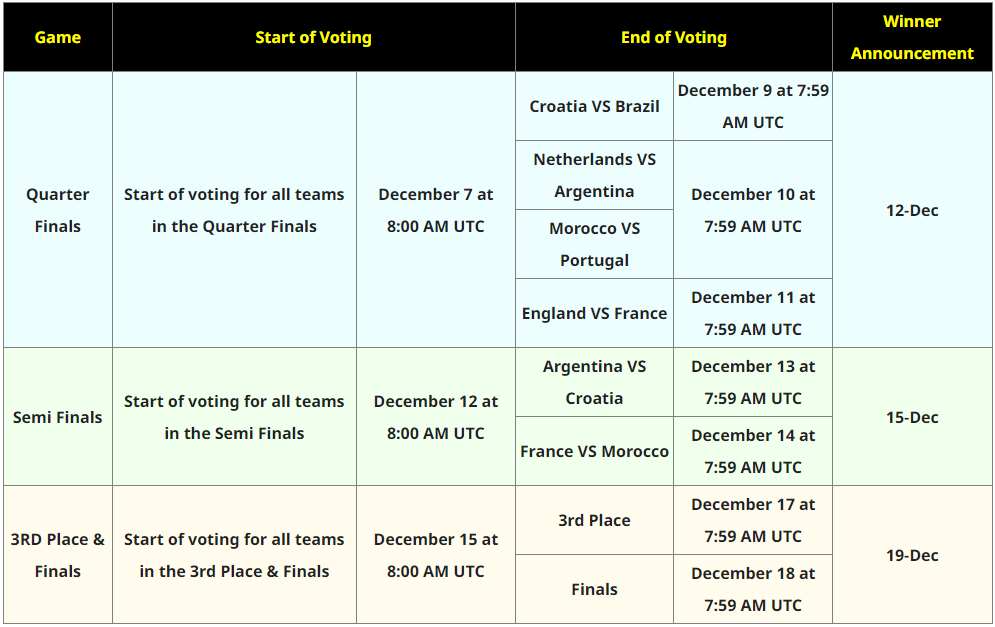Select the Croatia VS Brazil match
995x627 pixels.
coord(595,107)
